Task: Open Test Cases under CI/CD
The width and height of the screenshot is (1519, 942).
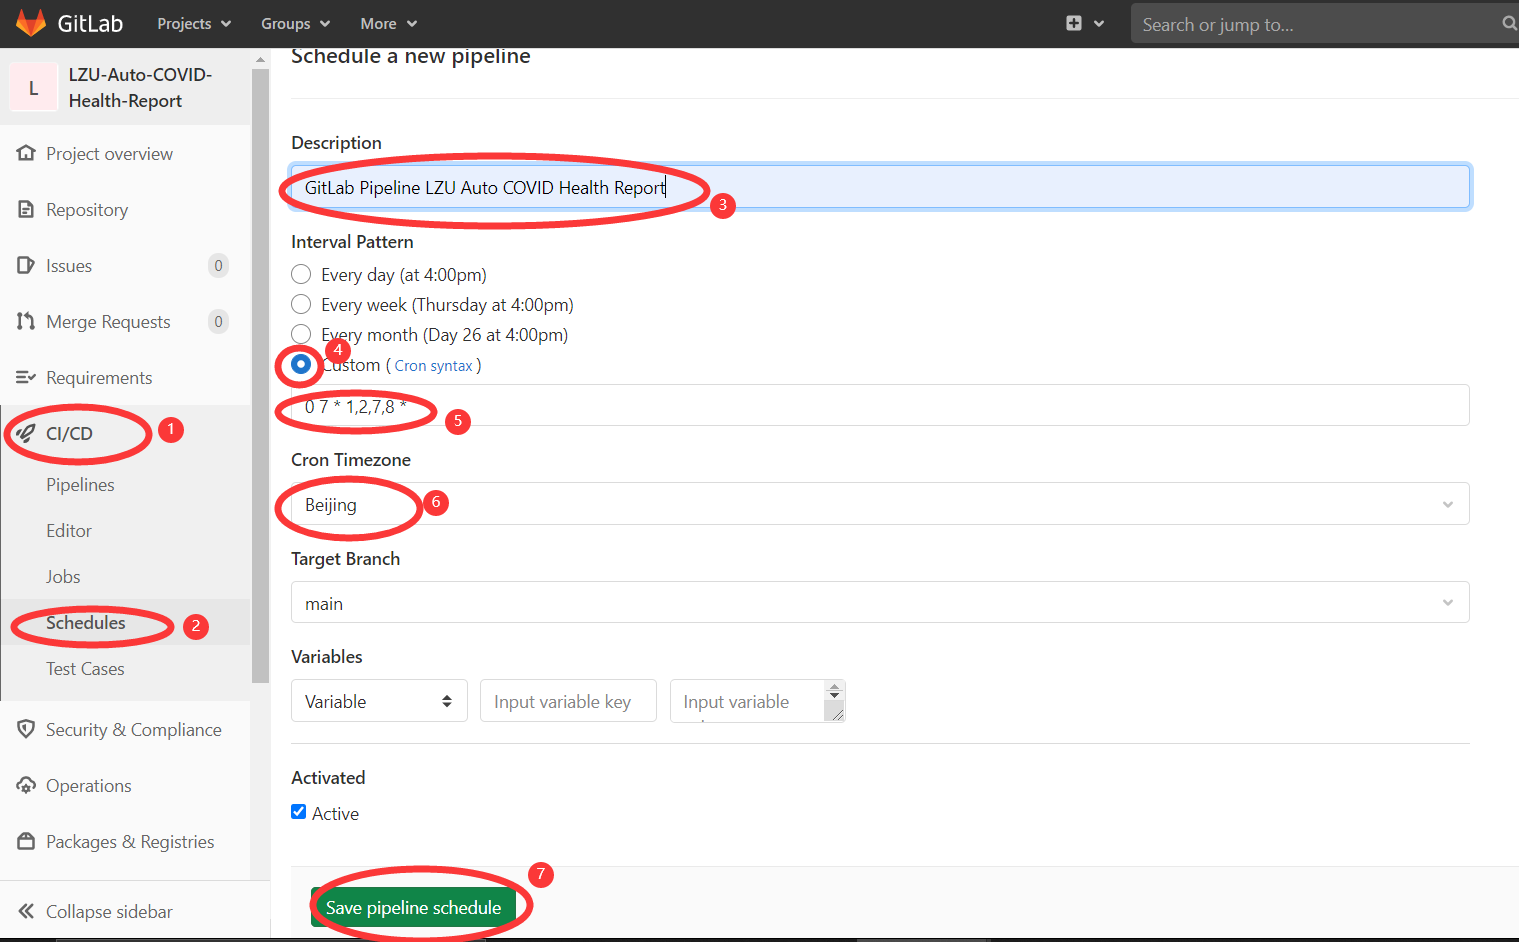Action: point(85,668)
